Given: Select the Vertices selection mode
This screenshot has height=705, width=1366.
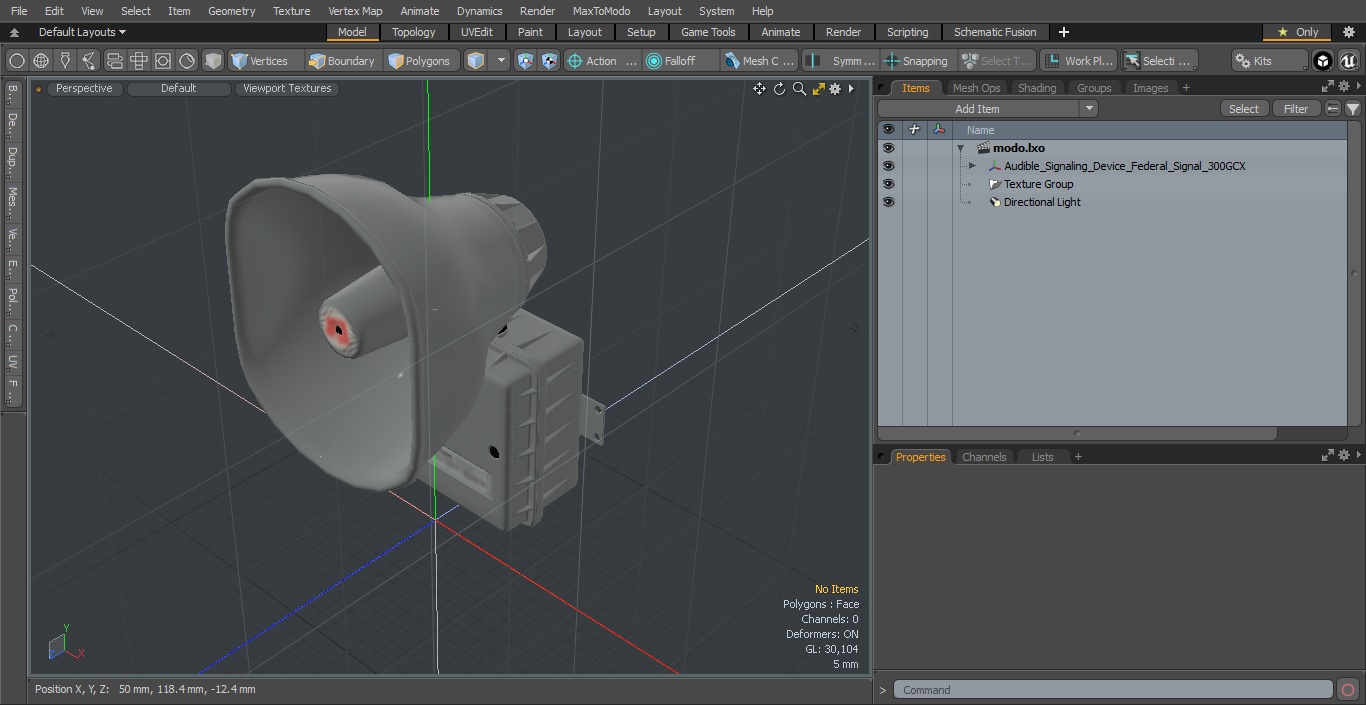Looking at the screenshot, I should 260,61.
